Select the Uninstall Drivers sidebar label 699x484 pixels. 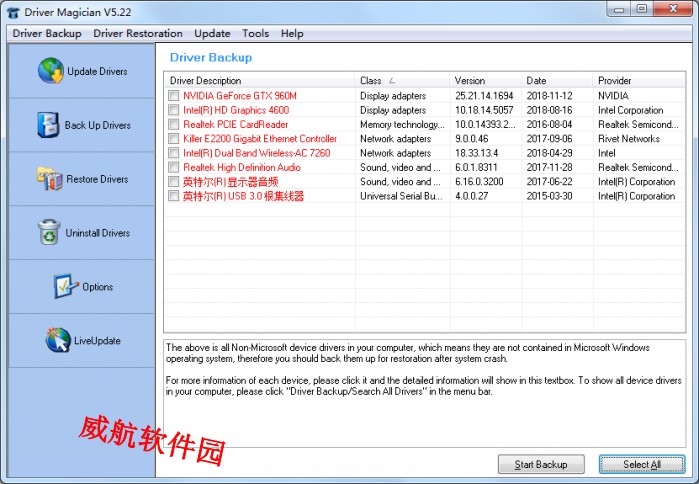tap(98, 233)
